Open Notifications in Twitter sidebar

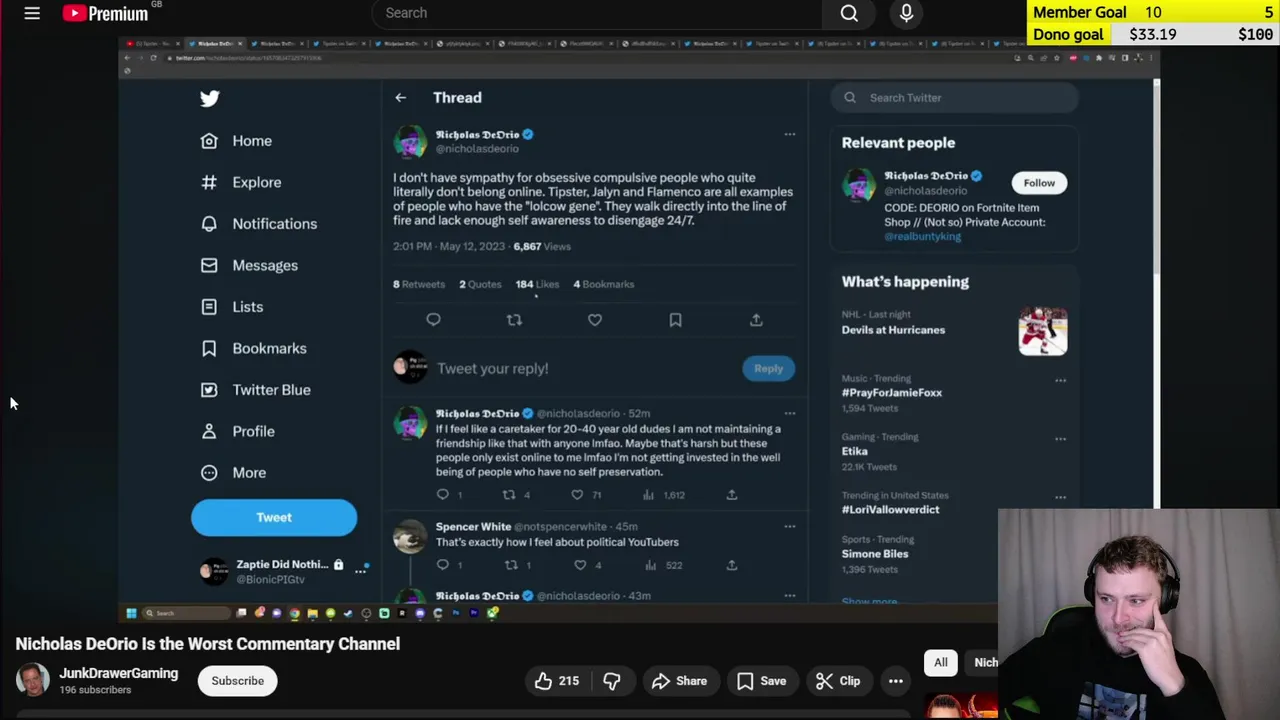tap(259, 224)
